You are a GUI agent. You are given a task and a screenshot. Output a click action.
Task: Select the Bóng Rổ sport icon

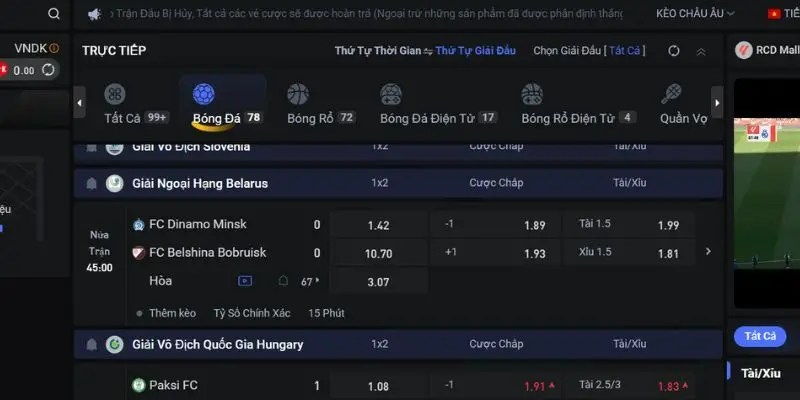click(x=298, y=94)
